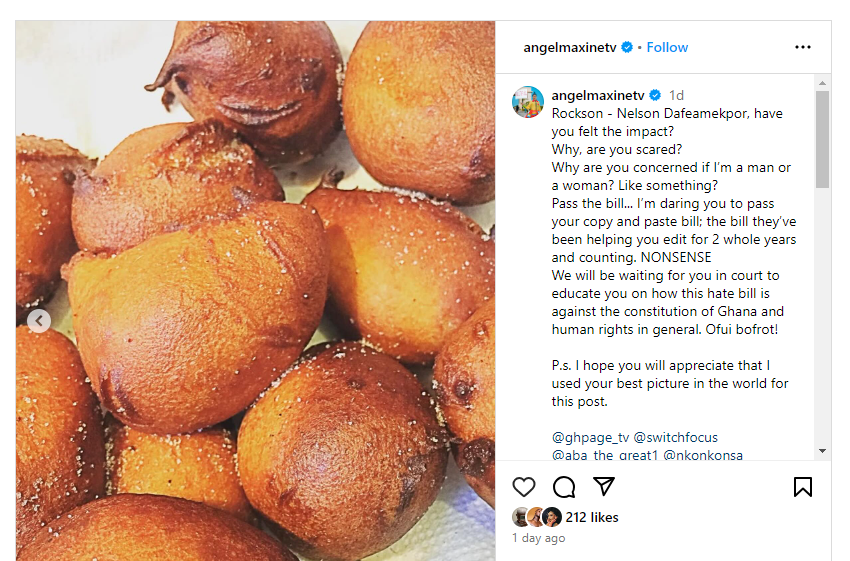Open angelmaxinetv profile picture in caption
The height and width of the screenshot is (561, 850).
tap(528, 101)
